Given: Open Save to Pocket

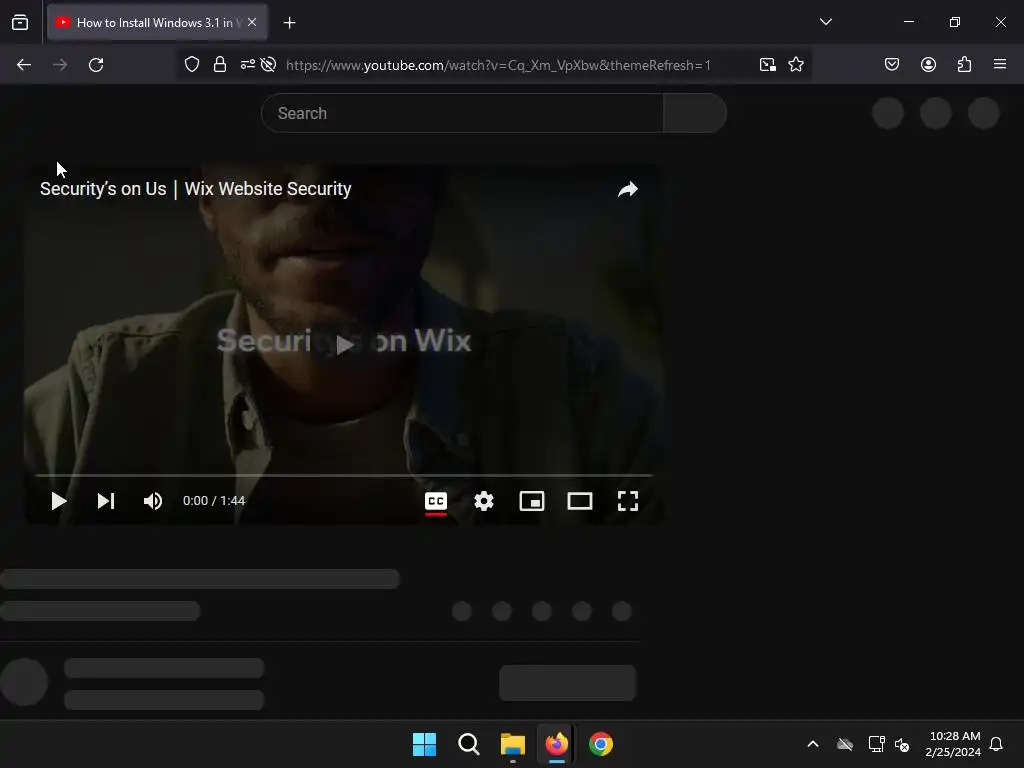Looking at the screenshot, I should click(892, 65).
